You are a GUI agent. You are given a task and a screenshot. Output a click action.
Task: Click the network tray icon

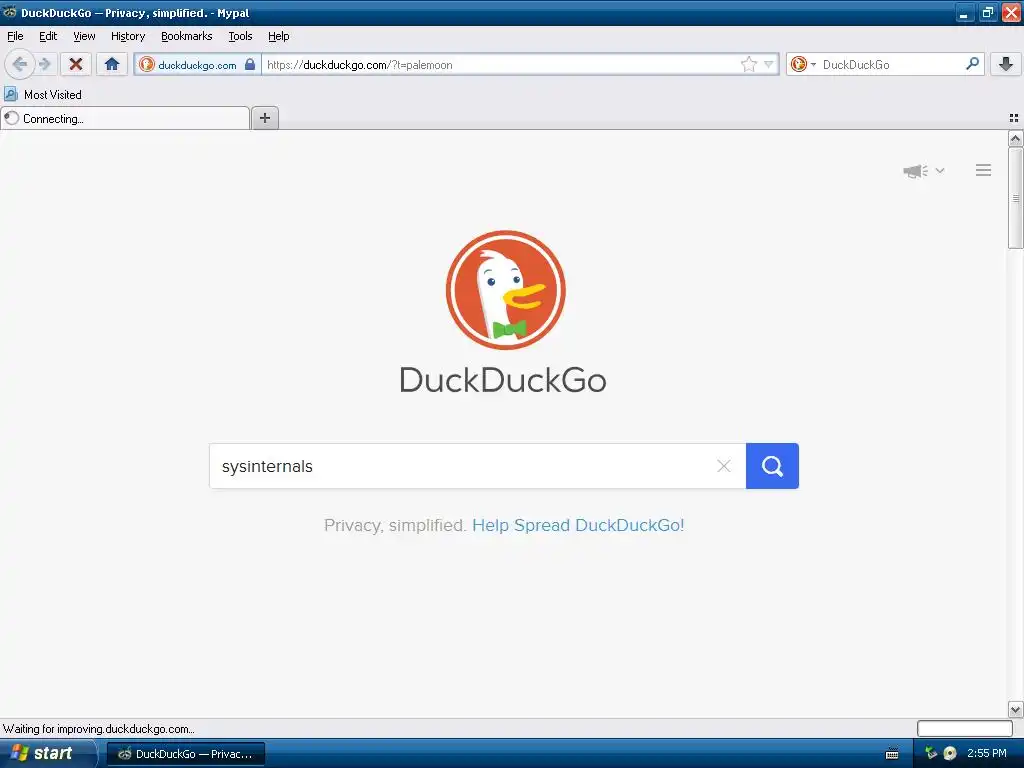(931, 753)
